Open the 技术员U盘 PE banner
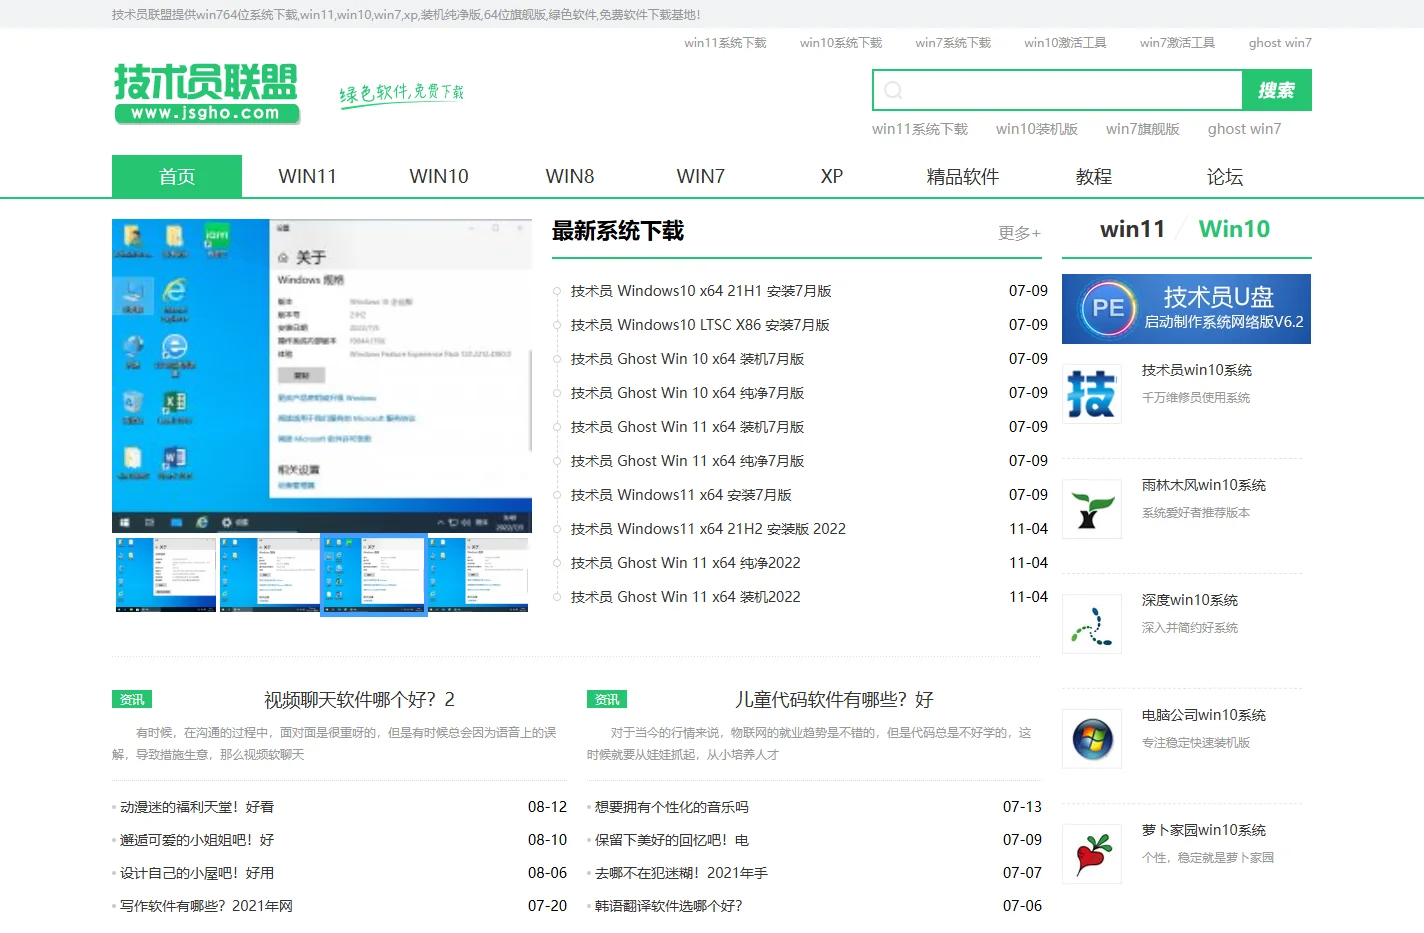 pyautogui.click(x=1186, y=309)
